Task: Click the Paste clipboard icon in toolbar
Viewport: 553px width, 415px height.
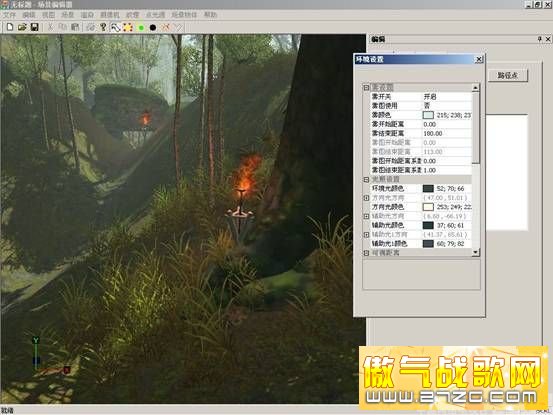Action: (75, 27)
